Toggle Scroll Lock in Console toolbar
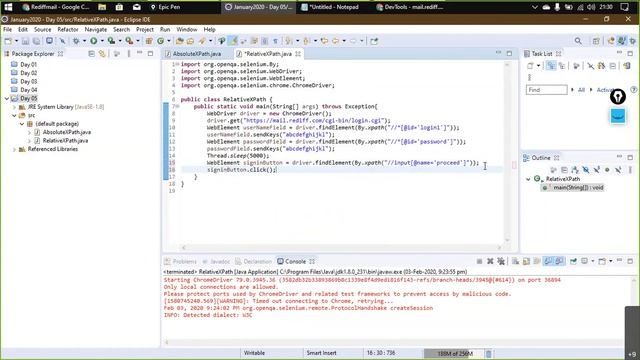Image resolution: width=640 pixels, height=360 pixels. pos(526,261)
